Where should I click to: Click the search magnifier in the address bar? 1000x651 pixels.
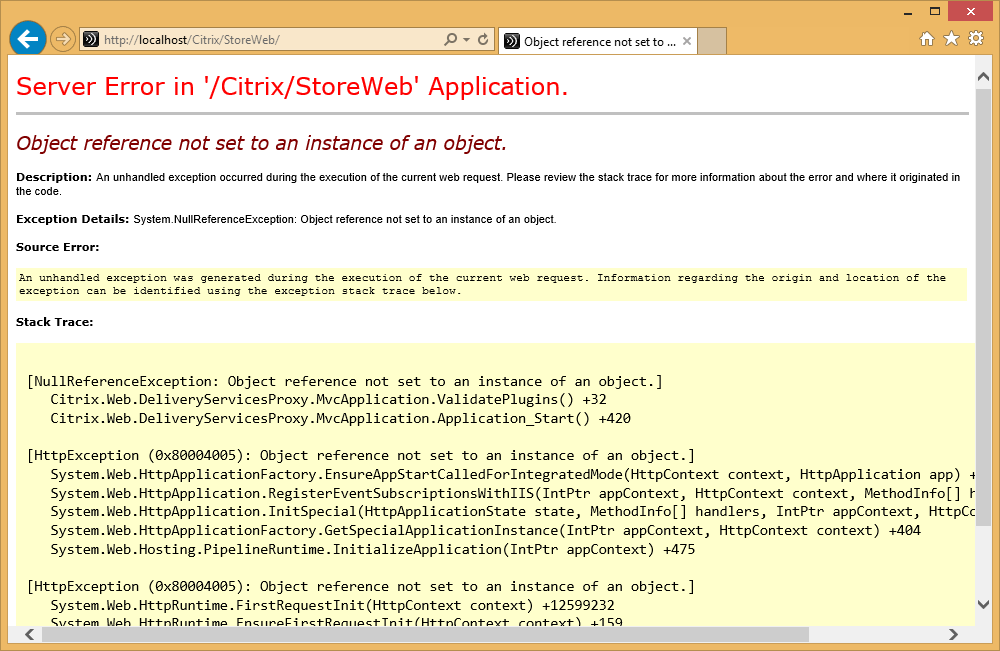coord(451,38)
